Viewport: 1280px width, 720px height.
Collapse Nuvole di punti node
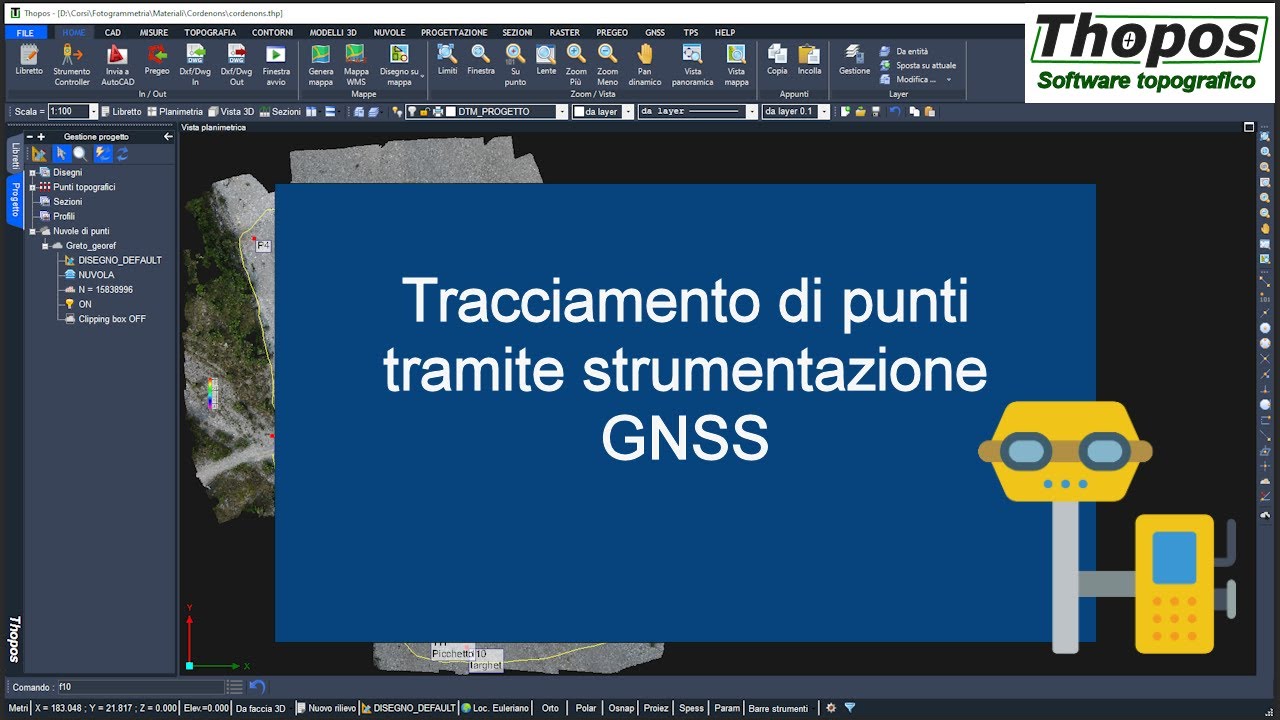tap(32, 231)
